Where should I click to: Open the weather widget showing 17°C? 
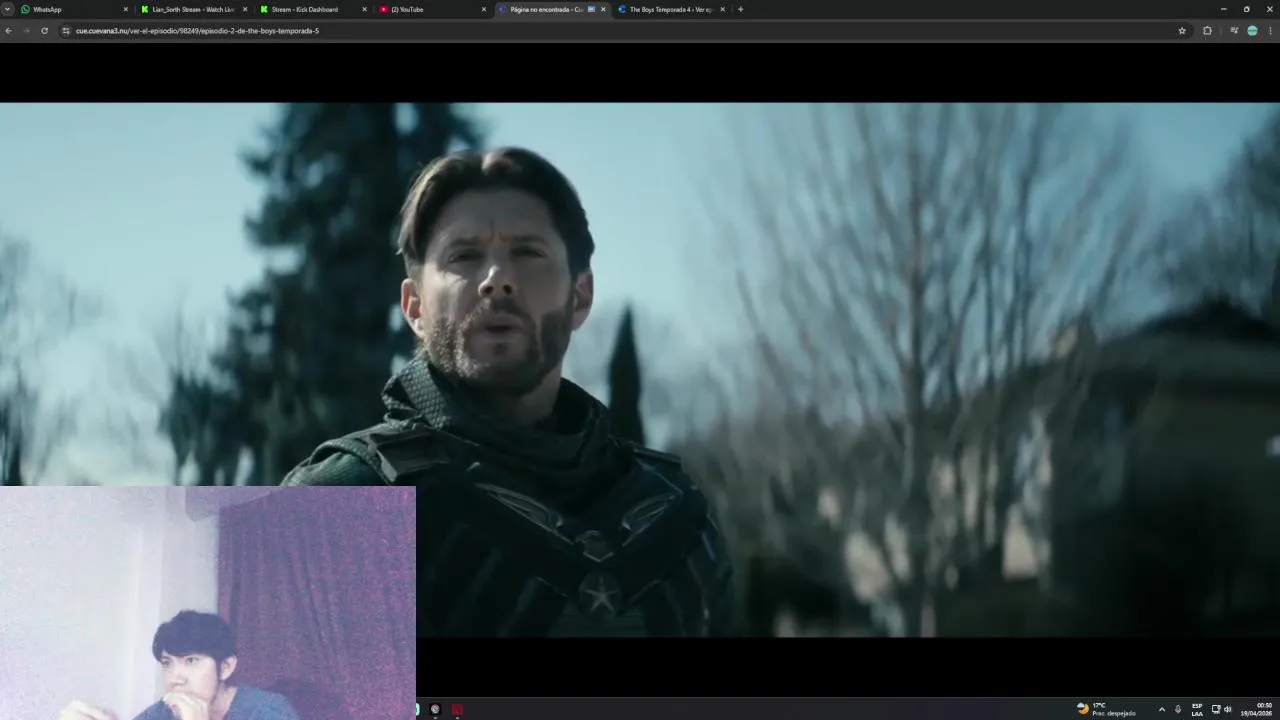point(1106,709)
